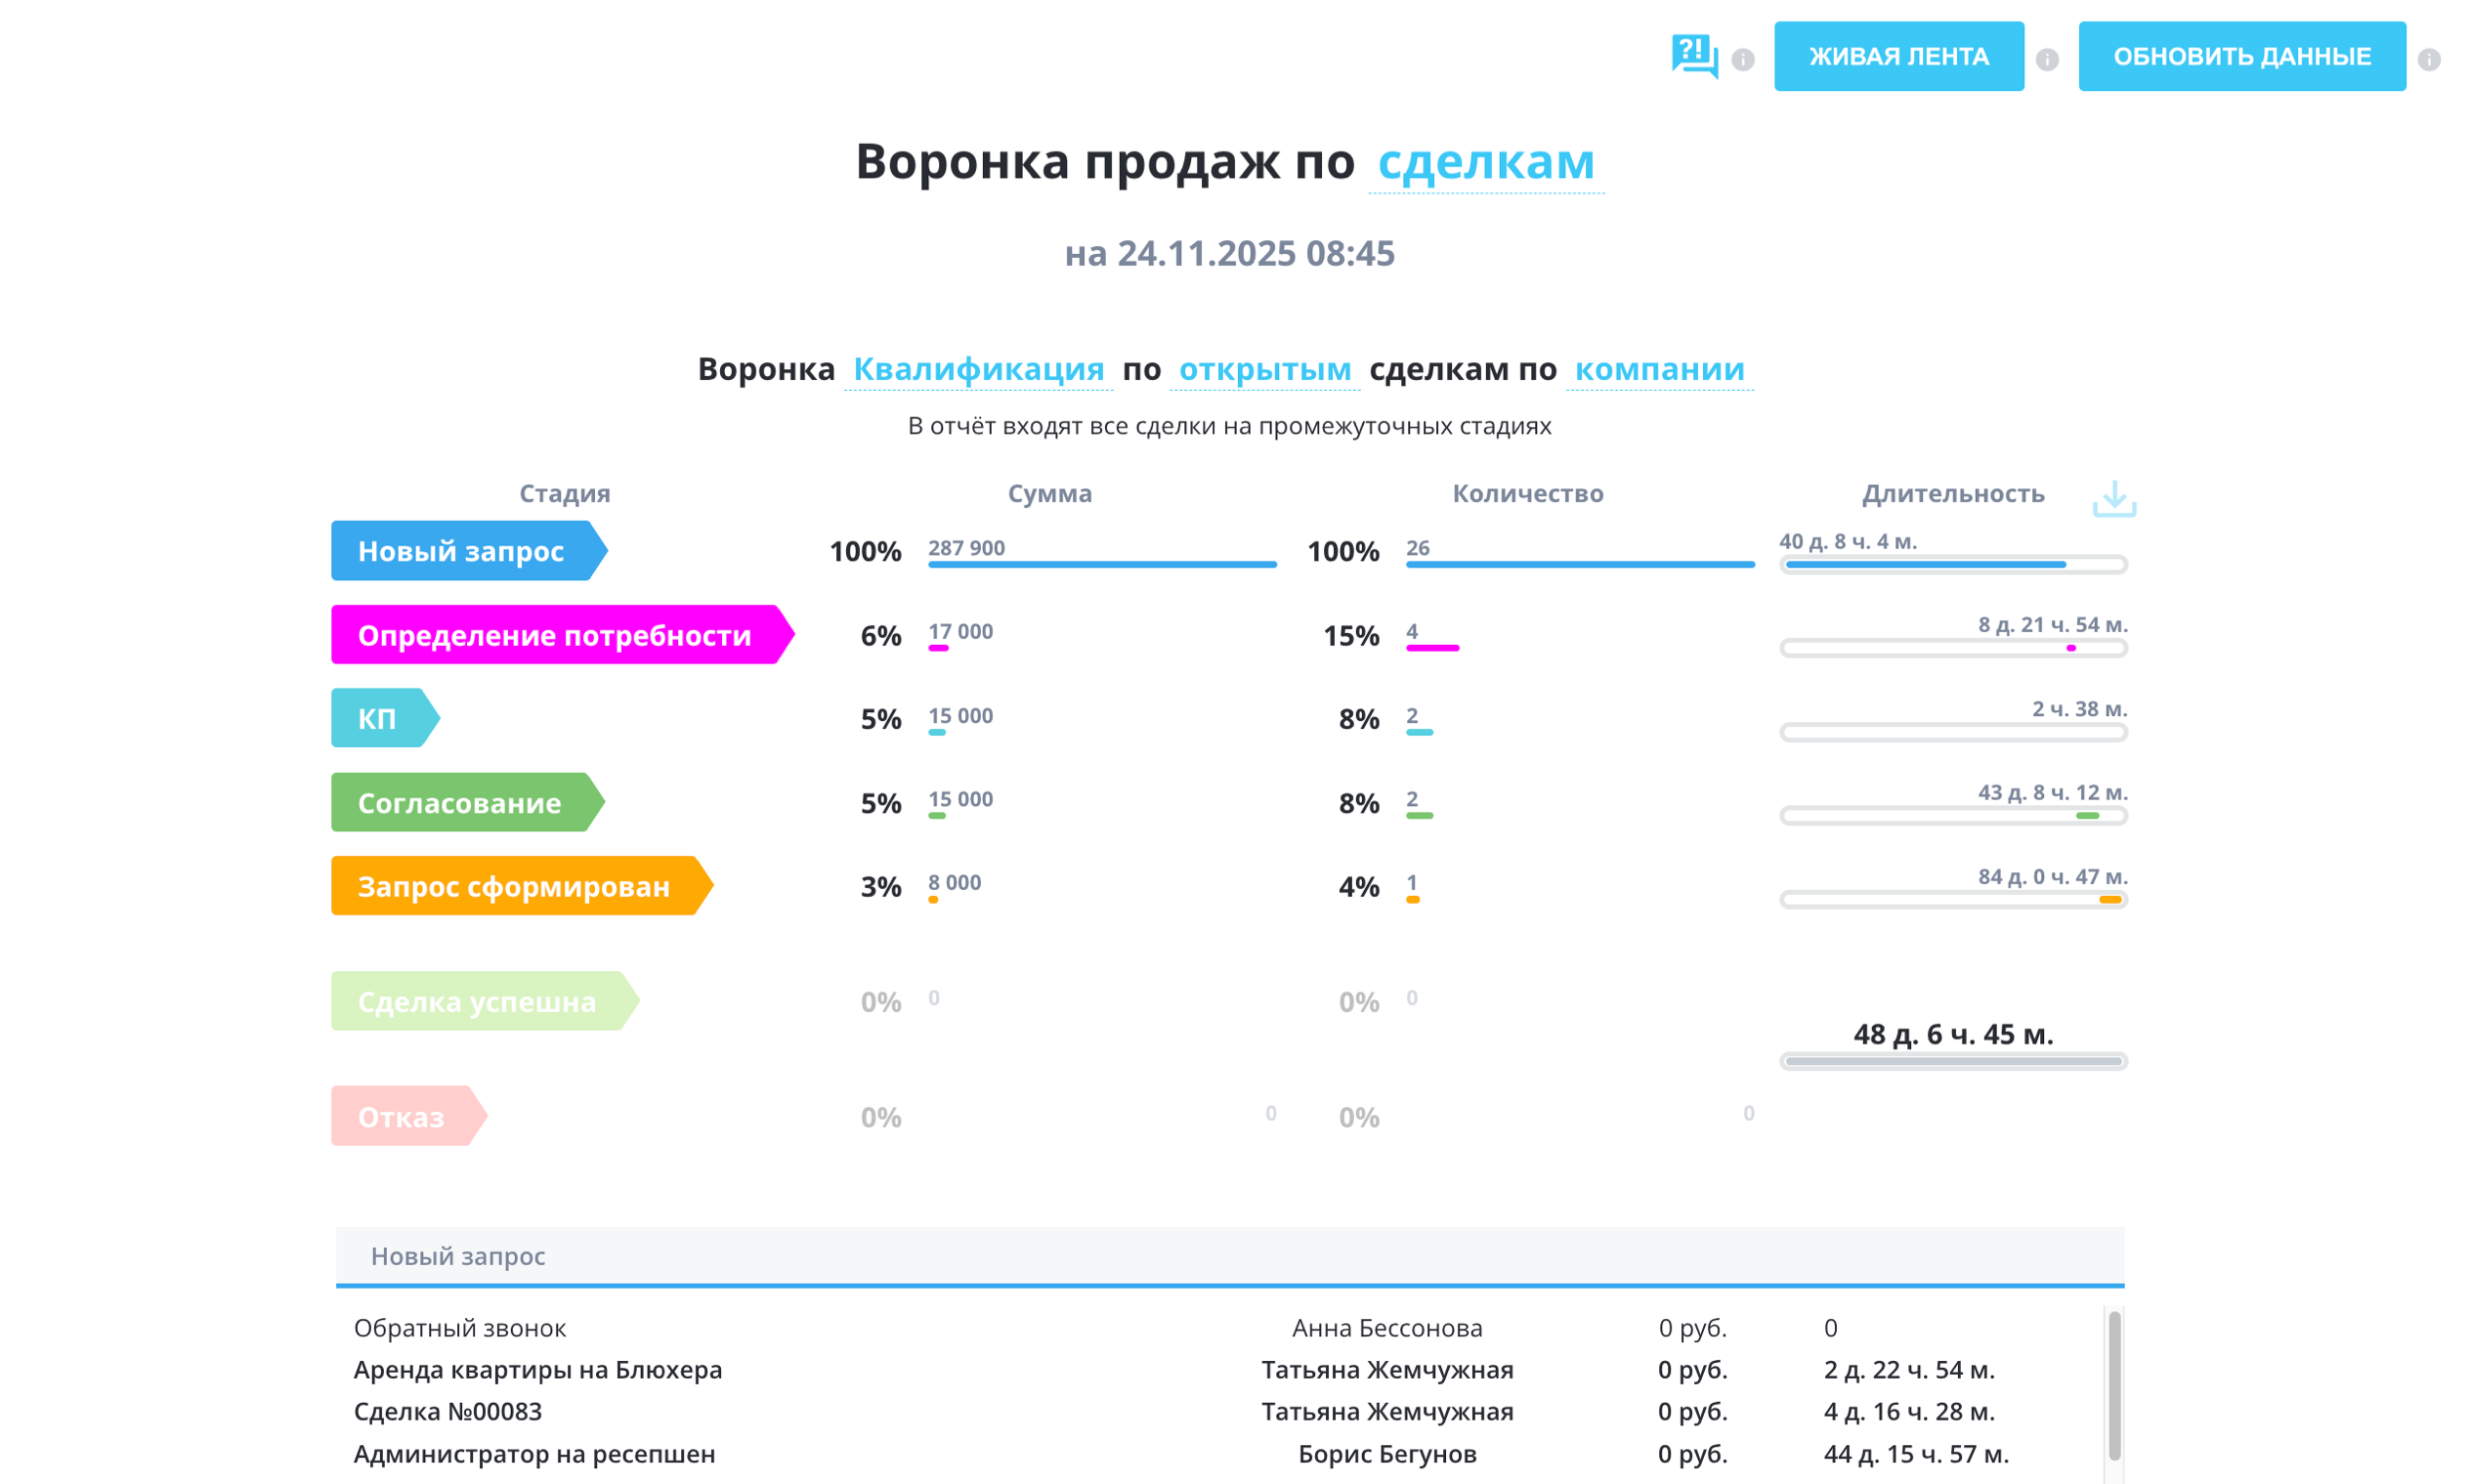Change the открытым deals filter
Viewport: 2470px width, 1484px height.
tap(1265, 369)
